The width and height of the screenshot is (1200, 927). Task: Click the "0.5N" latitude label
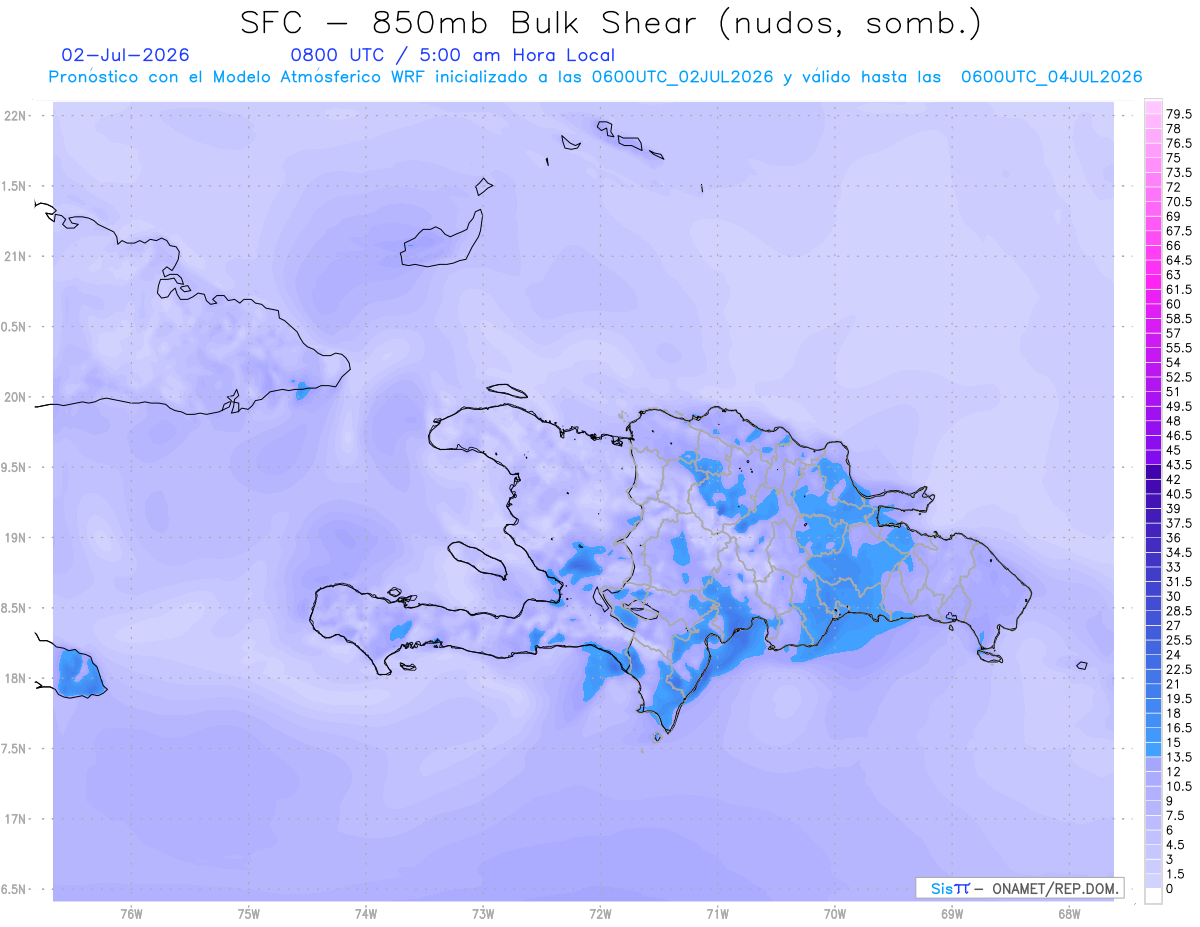(x=15, y=327)
